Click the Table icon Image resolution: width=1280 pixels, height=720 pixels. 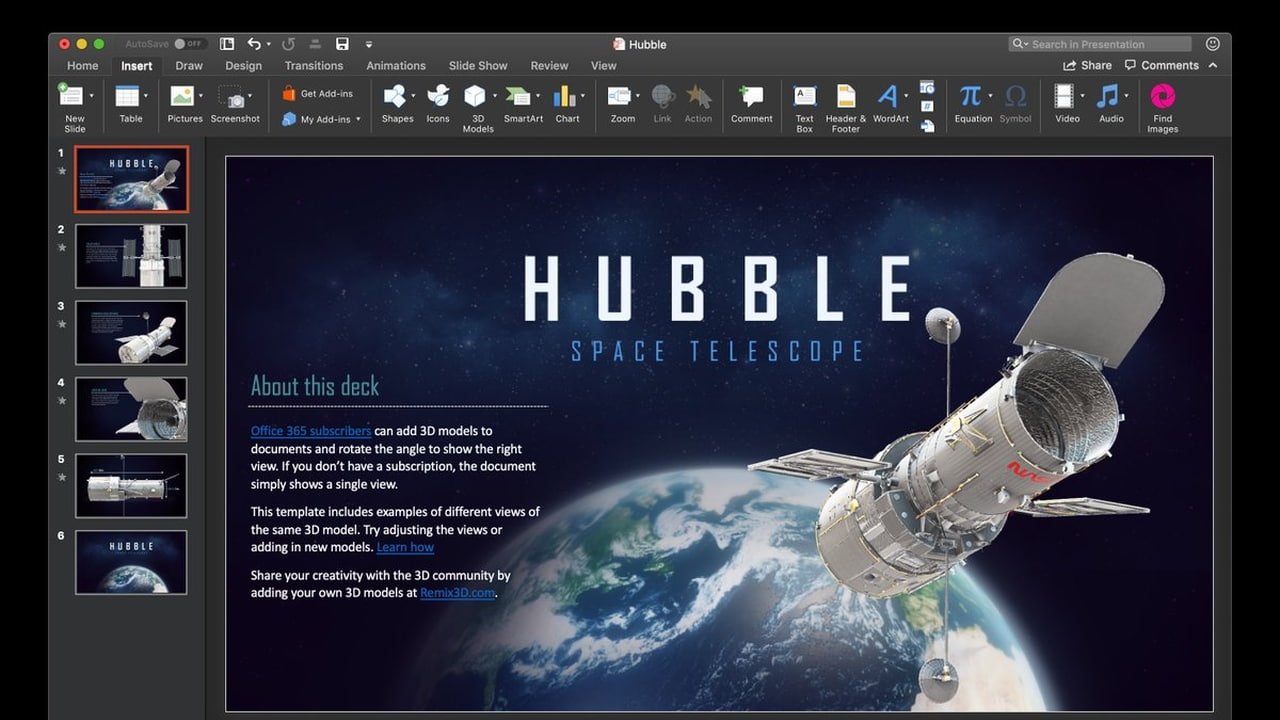click(x=127, y=96)
